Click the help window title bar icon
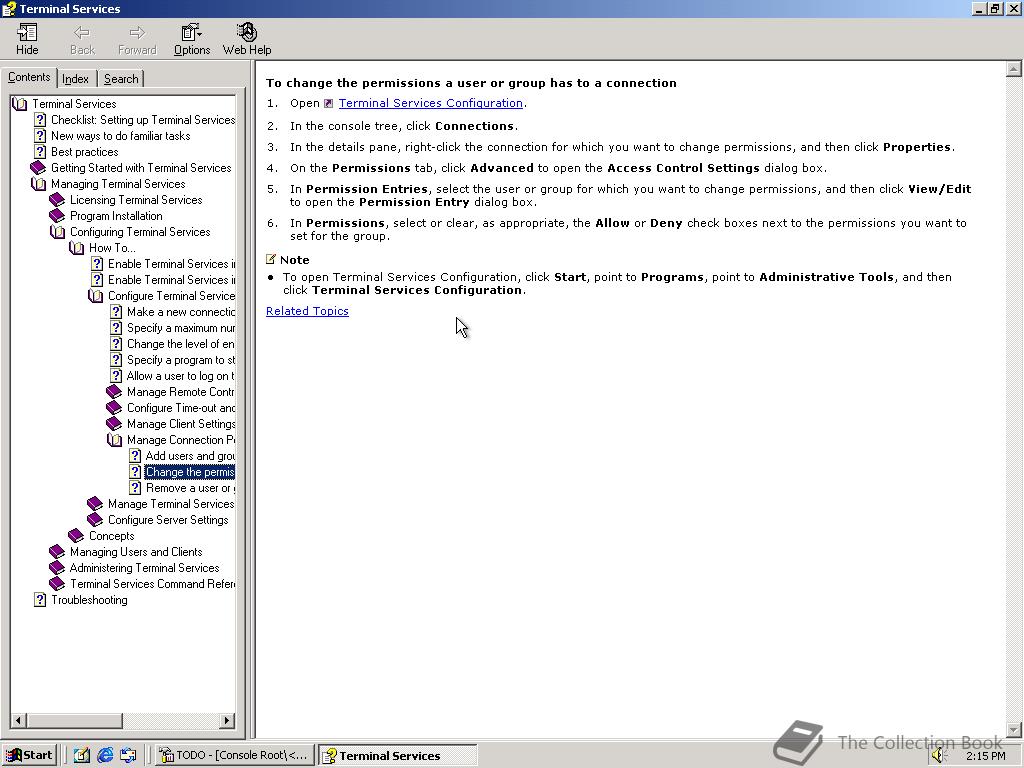Image resolution: width=1024 pixels, height=768 pixels. 9,8
